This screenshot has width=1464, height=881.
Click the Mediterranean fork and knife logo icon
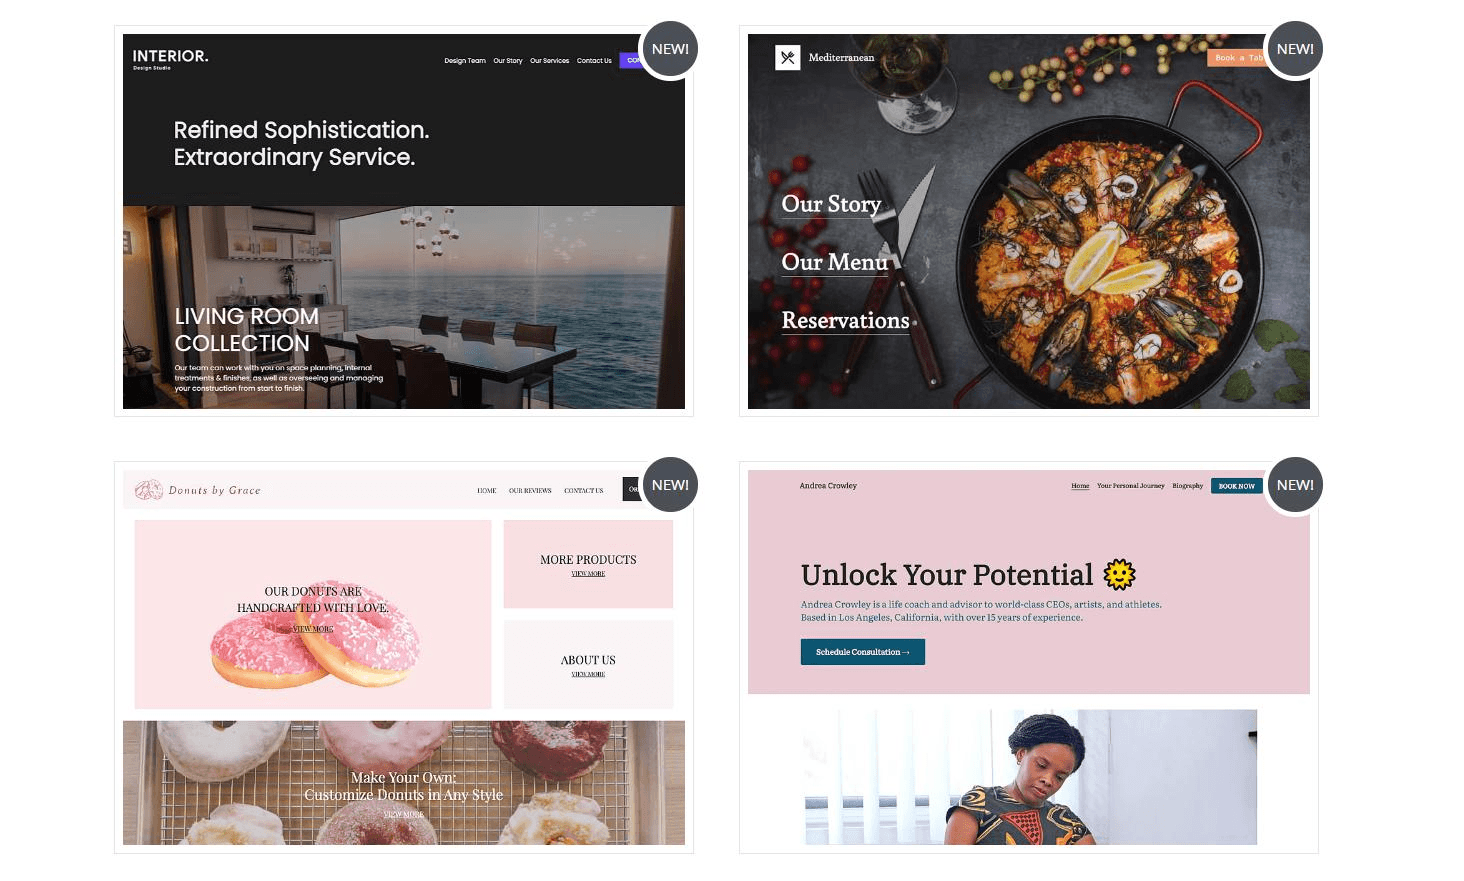coord(788,58)
